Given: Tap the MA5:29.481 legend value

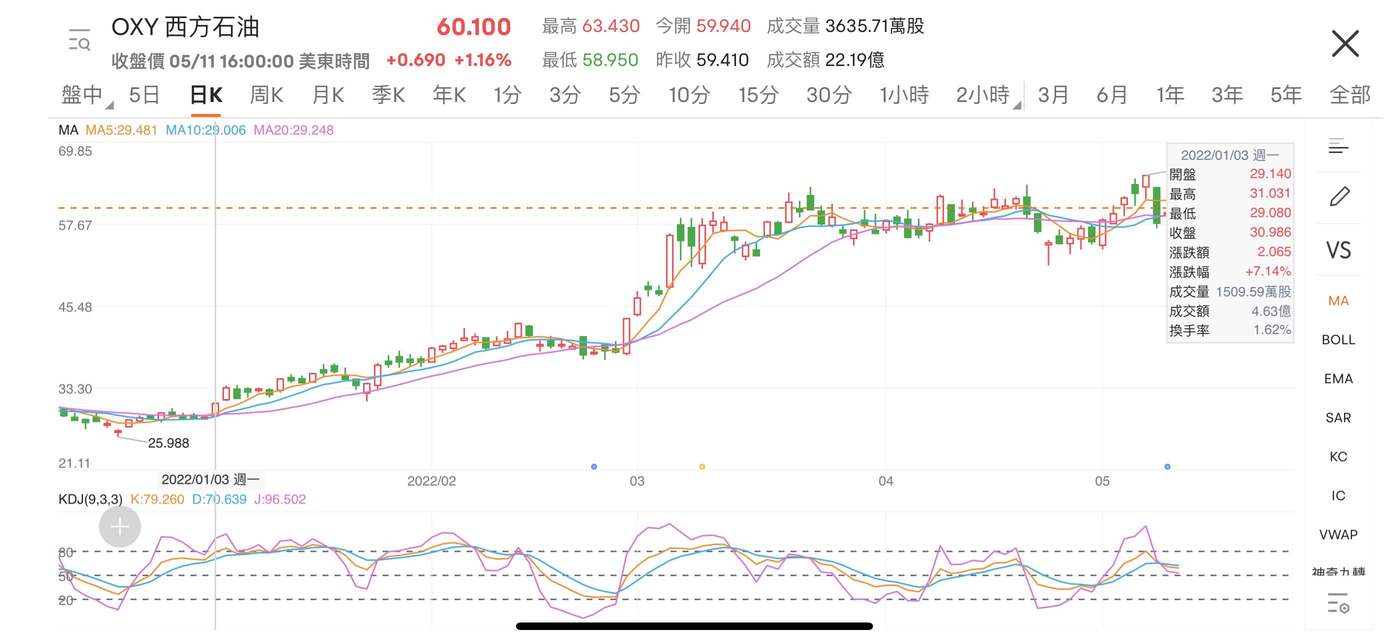Looking at the screenshot, I should [121, 130].
